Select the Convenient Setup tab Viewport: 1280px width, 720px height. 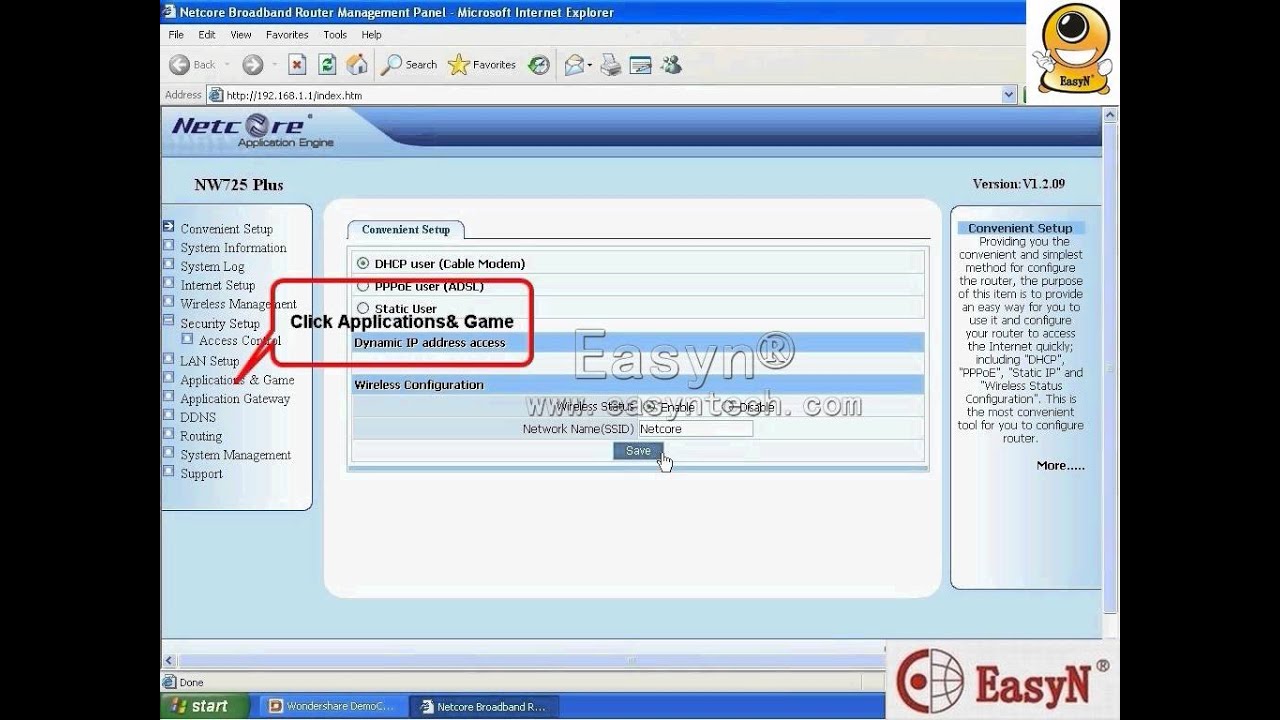(406, 229)
